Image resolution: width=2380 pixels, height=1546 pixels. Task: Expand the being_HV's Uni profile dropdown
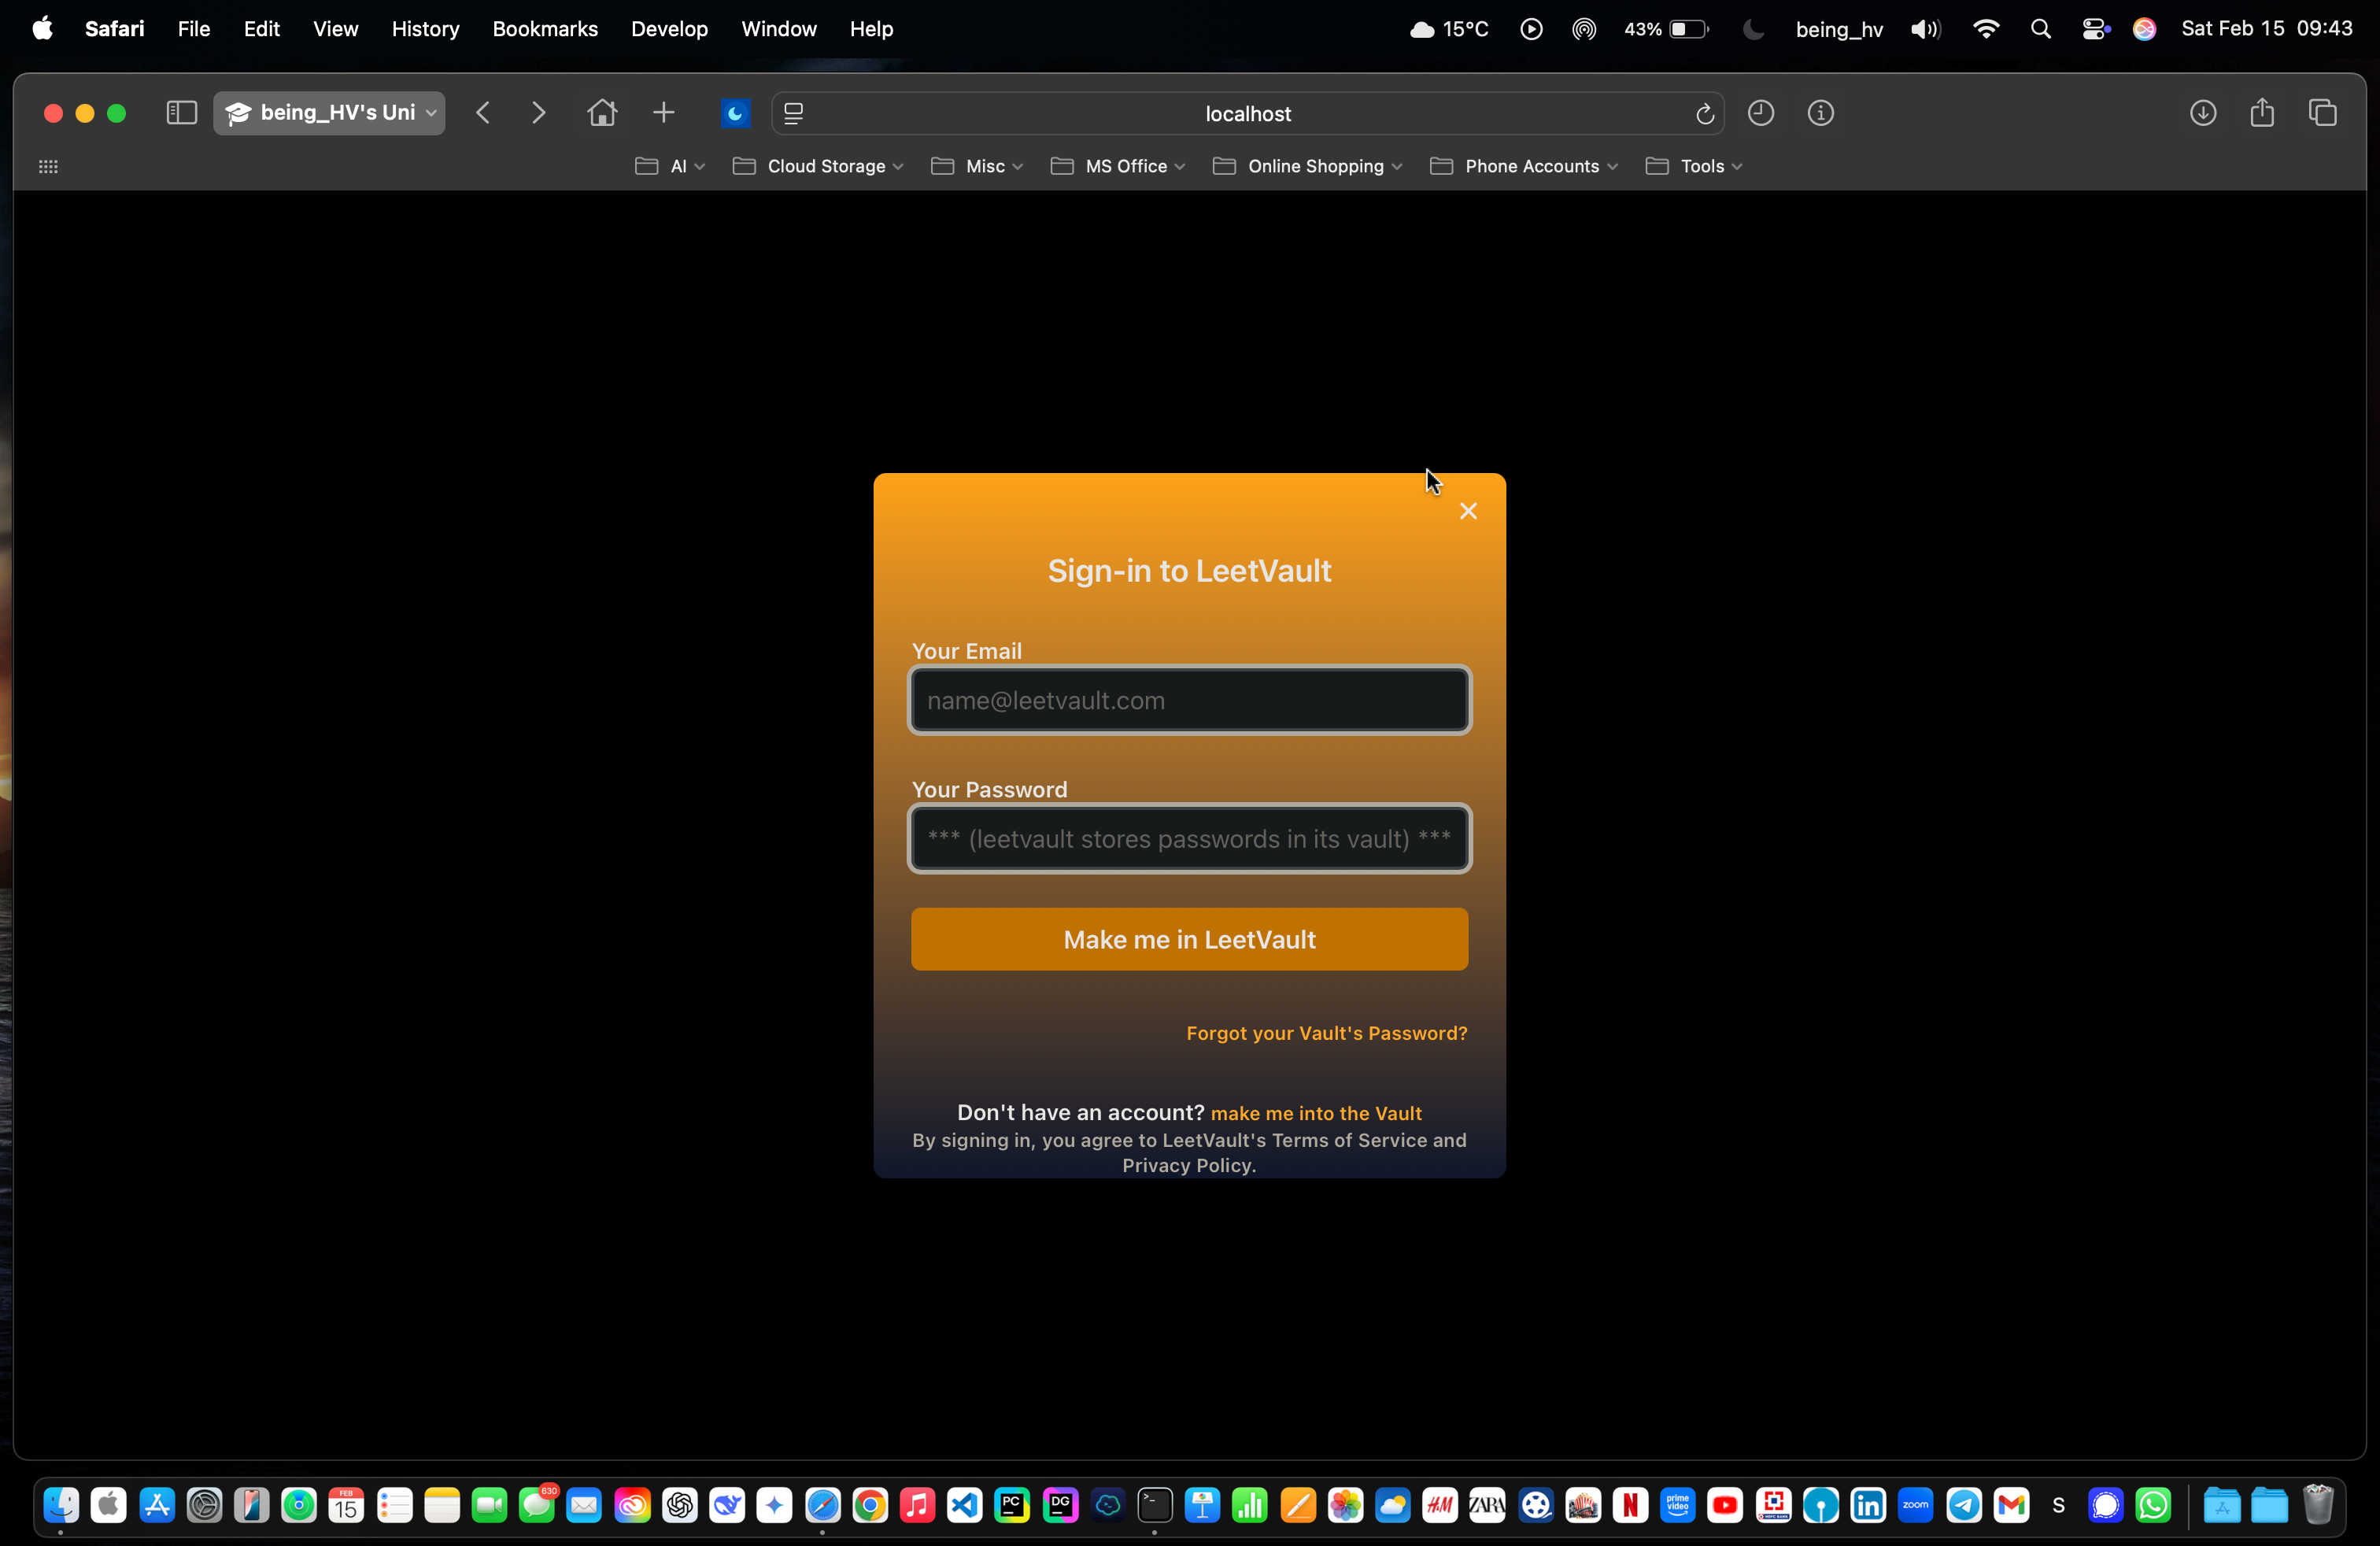(x=329, y=113)
